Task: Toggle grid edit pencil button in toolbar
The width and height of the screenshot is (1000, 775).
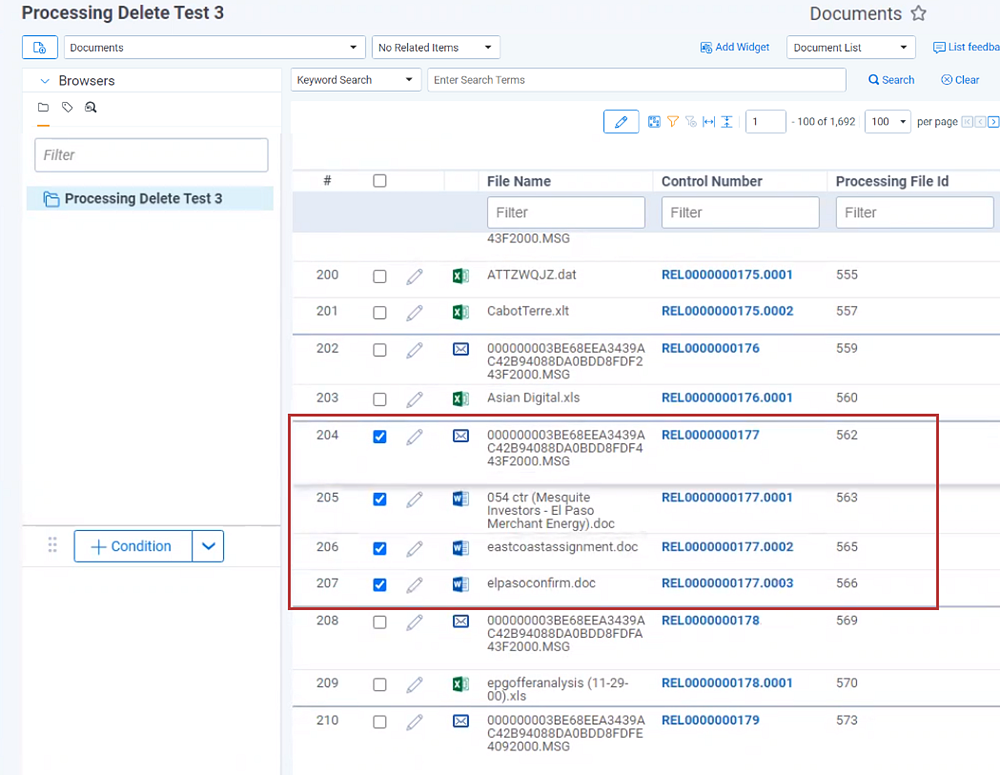Action: tap(621, 121)
